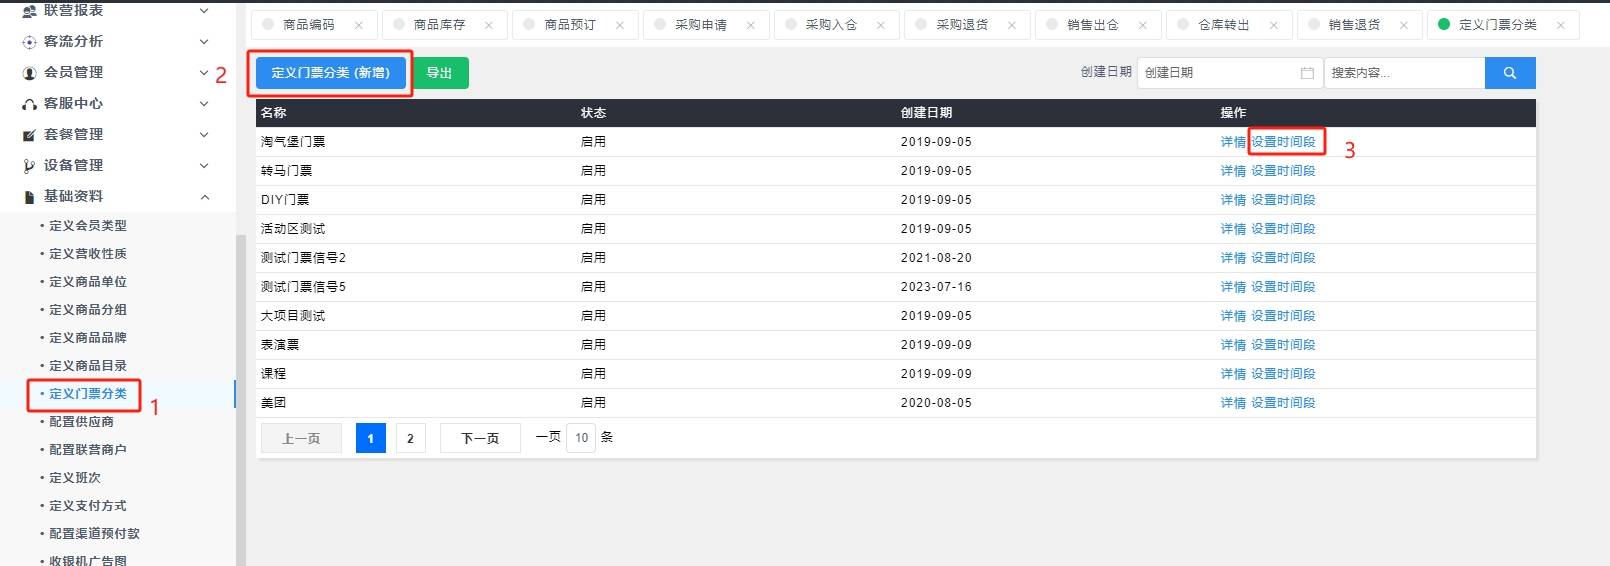
Task: Expand the 联营报表 menu chevron
Action: point(204,11)
